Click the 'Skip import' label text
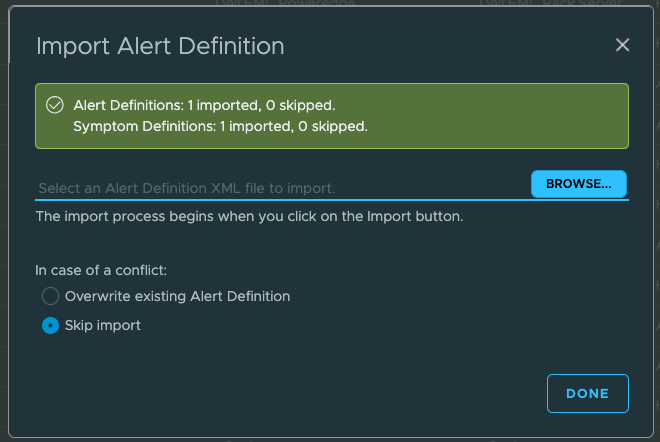The height and width of the screenshot is (442, 660). click(x=102, y=325)
